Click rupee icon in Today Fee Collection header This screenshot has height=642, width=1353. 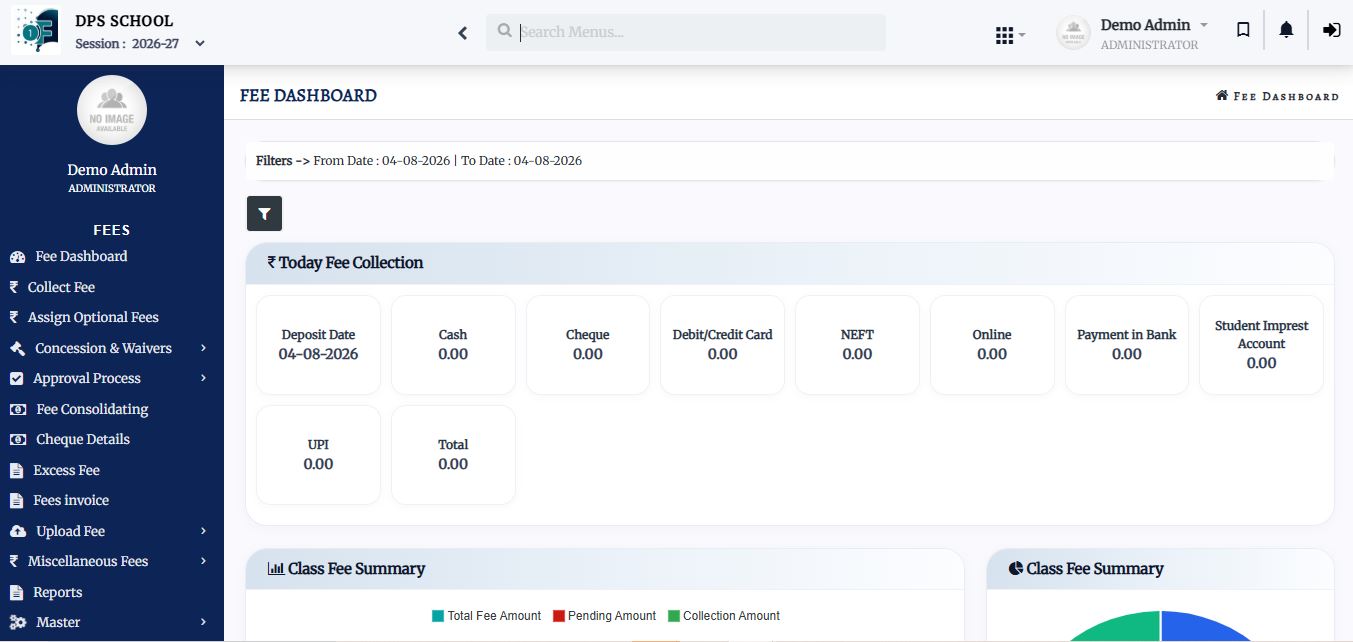tap(271, 263)
